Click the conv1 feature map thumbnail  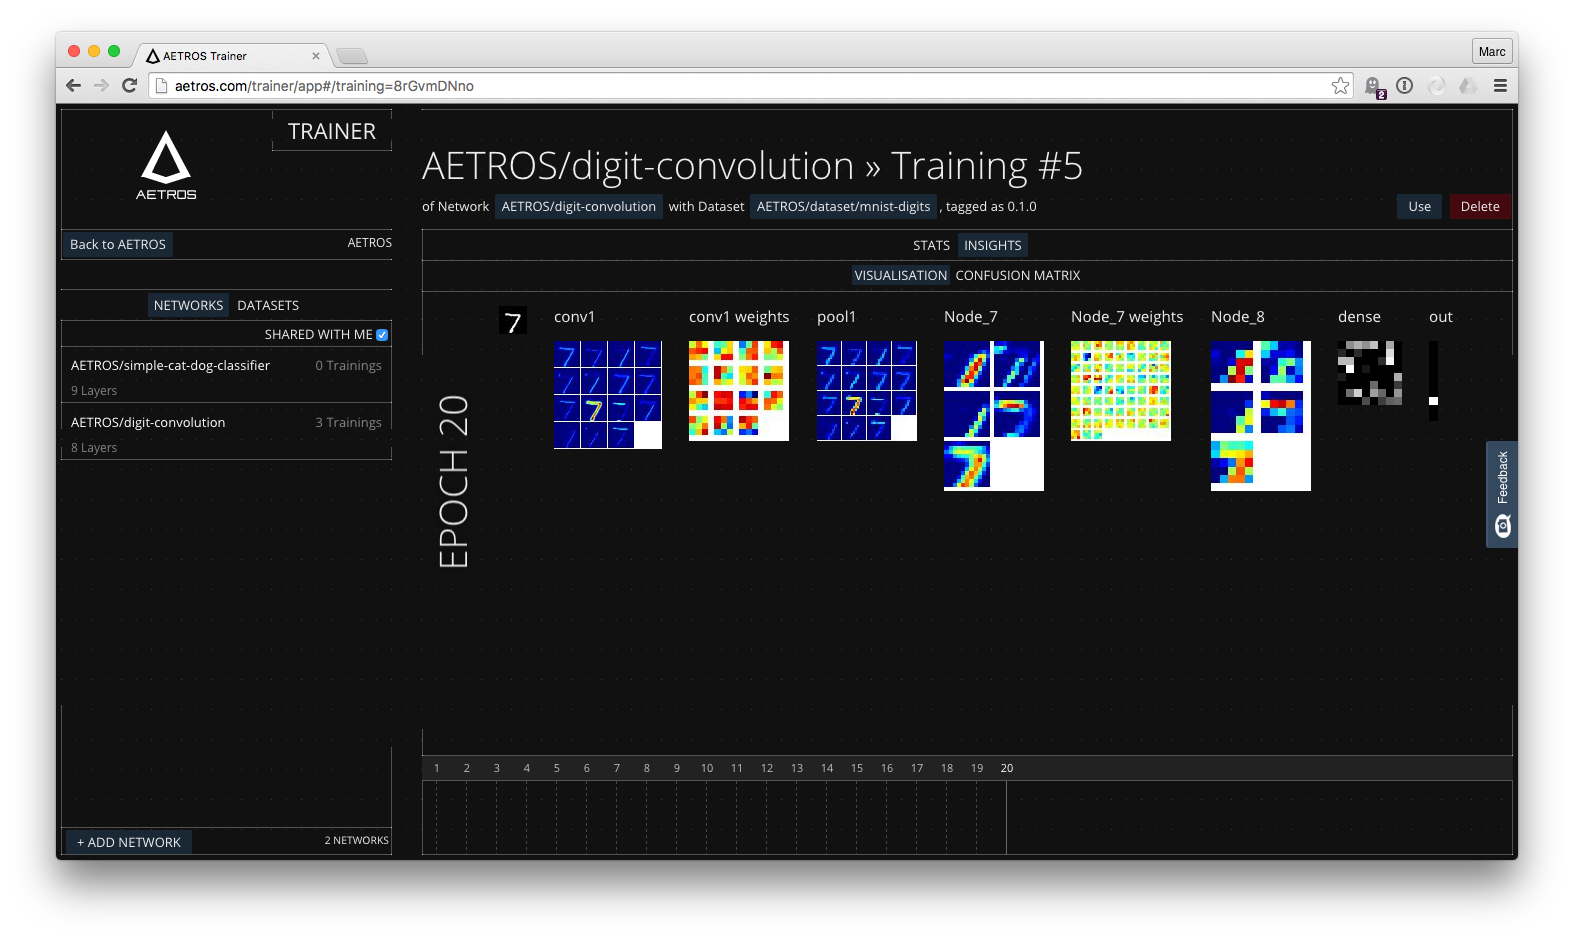(x=608, y=395)
